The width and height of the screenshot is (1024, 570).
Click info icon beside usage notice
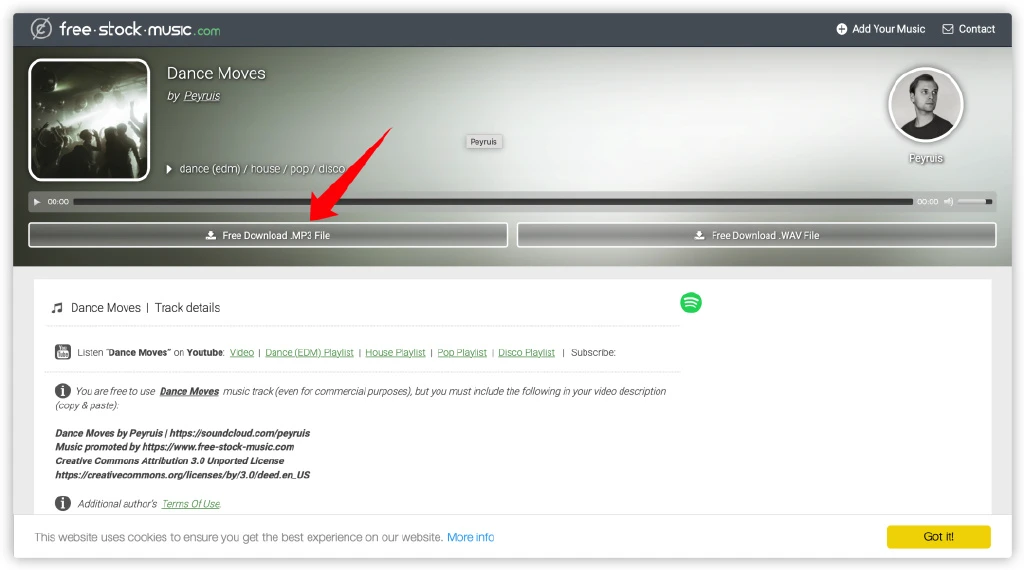click(63, 391)
